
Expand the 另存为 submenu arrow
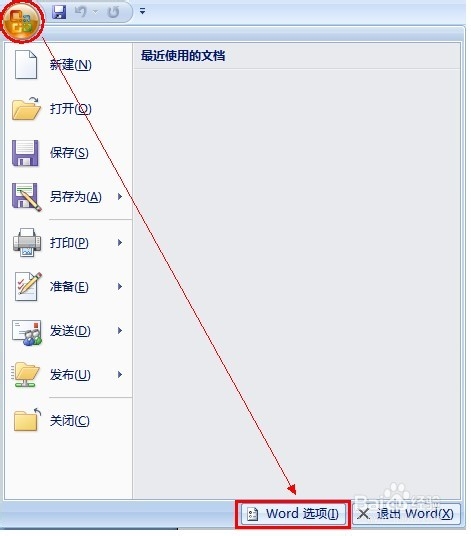tap(120, 197)
